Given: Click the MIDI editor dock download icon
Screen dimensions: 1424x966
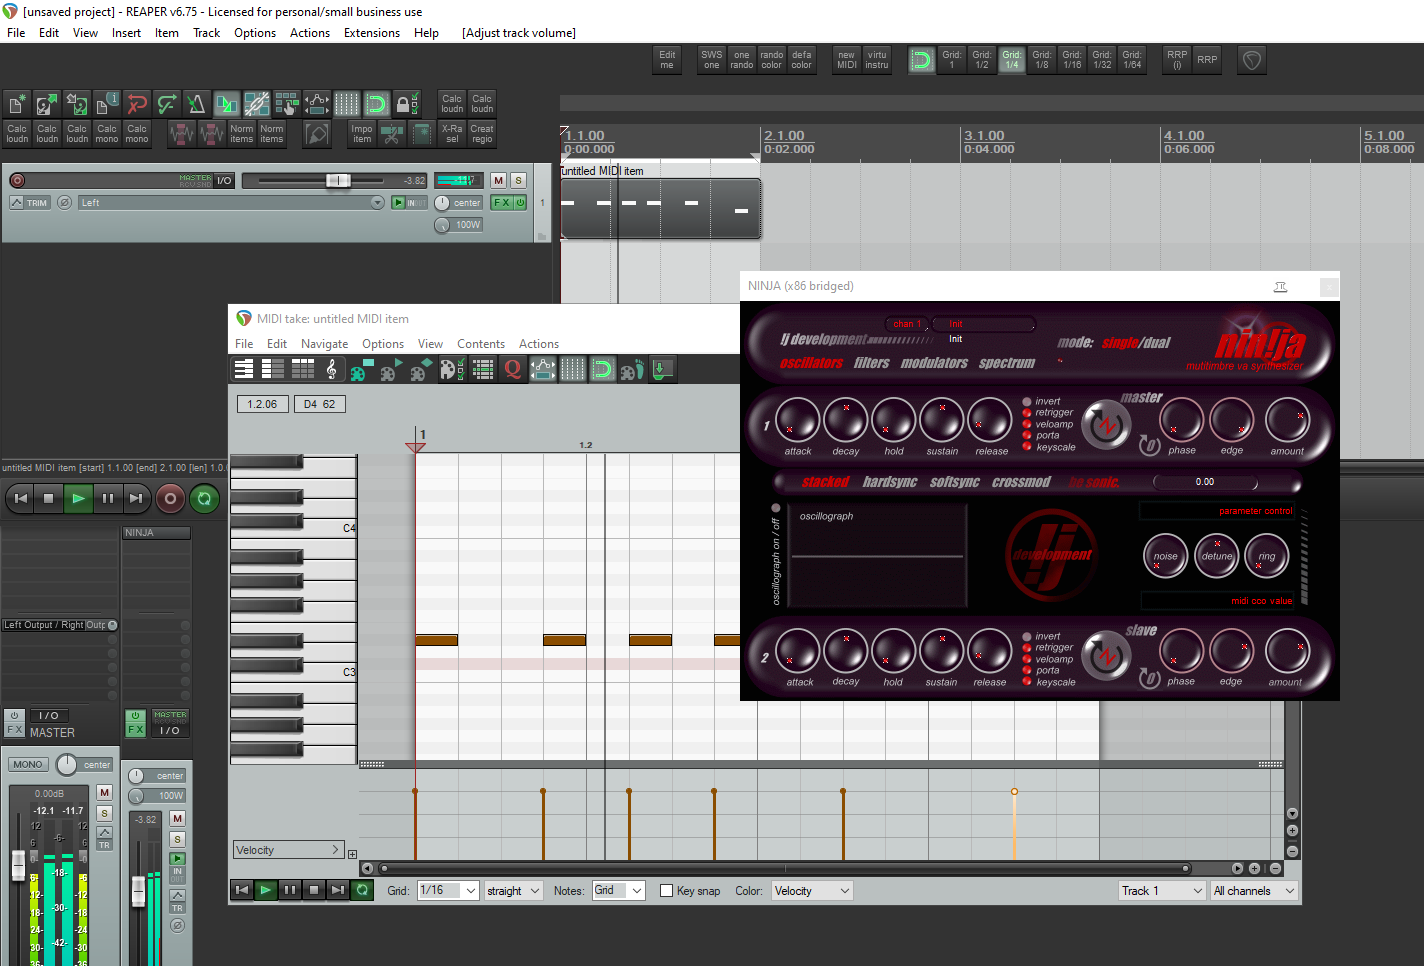Looking at the screenshot, I should 663,370.
